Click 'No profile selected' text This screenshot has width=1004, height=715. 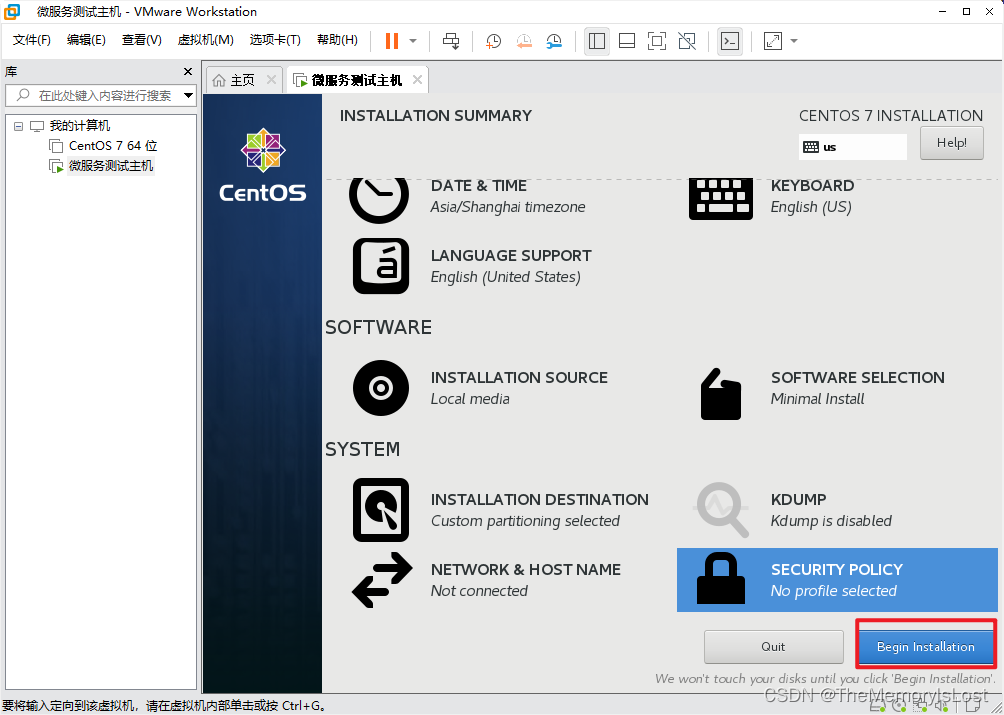(x=834, y=591)
